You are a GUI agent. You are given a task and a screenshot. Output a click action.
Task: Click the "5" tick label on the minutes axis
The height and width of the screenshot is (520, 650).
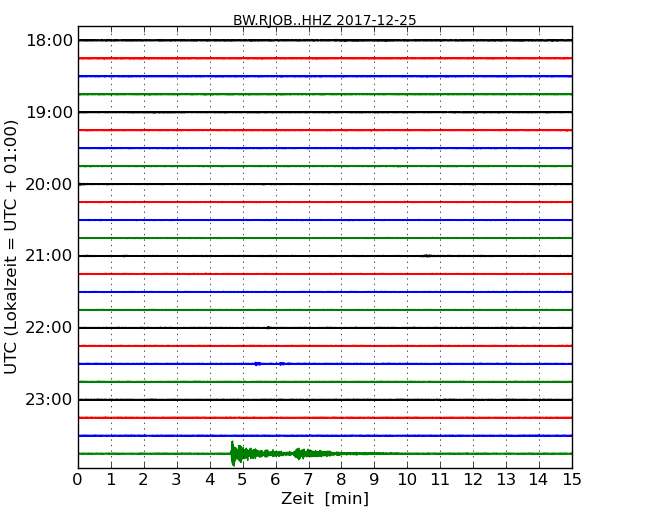243,480
